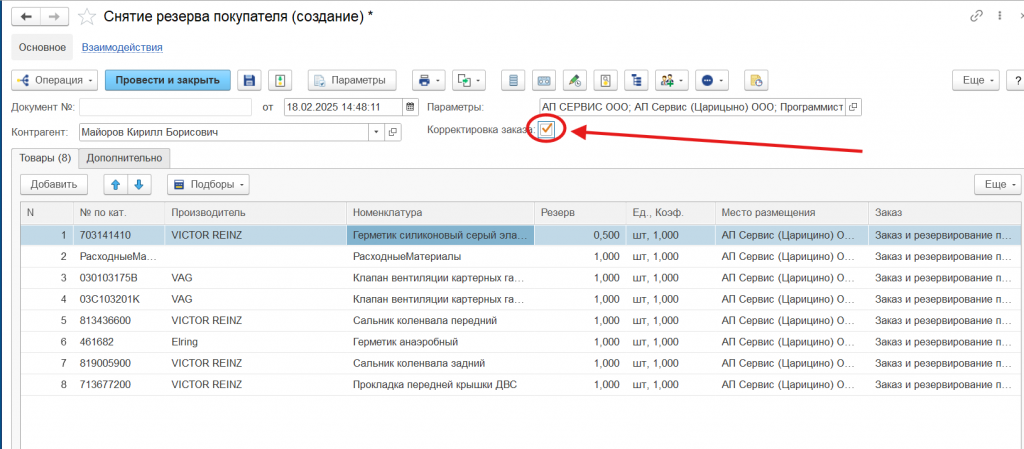The height and width of the screenshot is (449, 1024).
Task: Click the back navigation arrow
Action: (25, 16)
